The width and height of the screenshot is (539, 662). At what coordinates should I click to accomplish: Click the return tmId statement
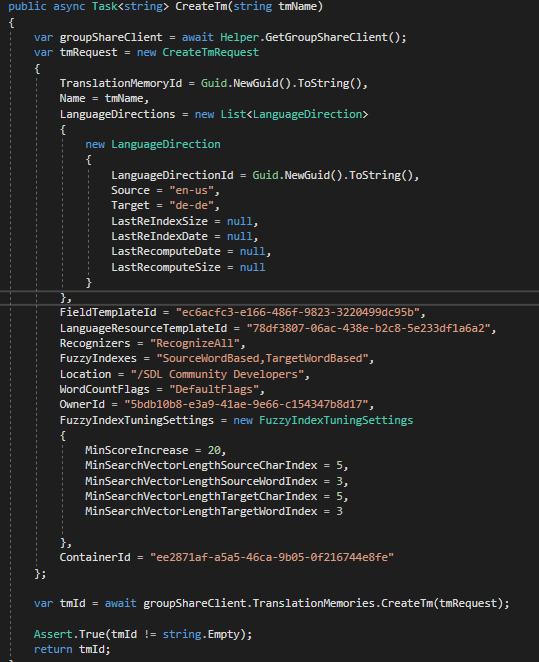[x=72, y=649]
